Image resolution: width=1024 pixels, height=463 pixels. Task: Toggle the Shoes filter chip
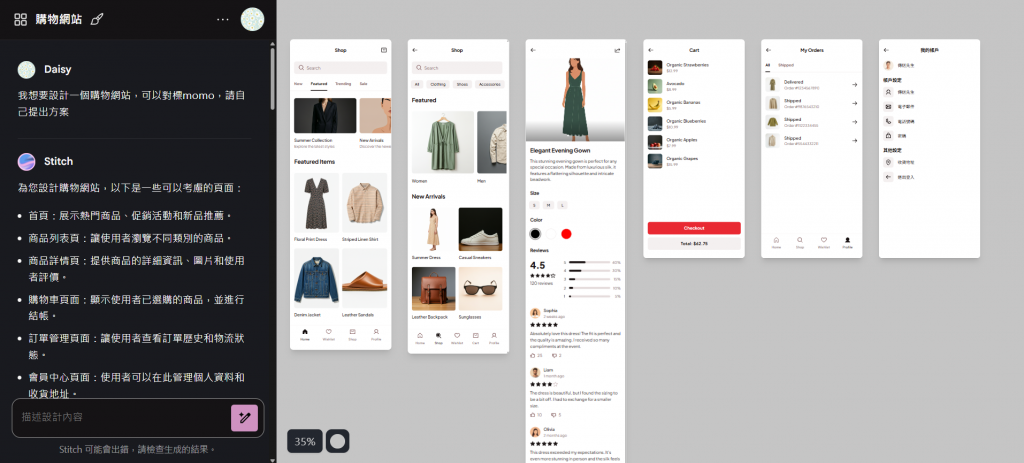pyautogui.click(x=462, y=84)
